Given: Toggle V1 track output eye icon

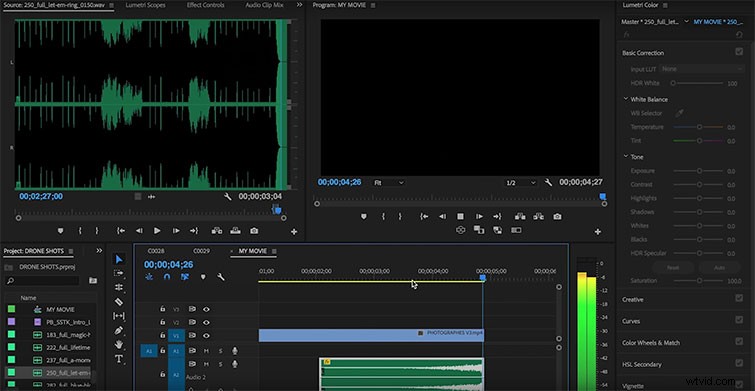Looking at the screenshot, I should [206, 335].
